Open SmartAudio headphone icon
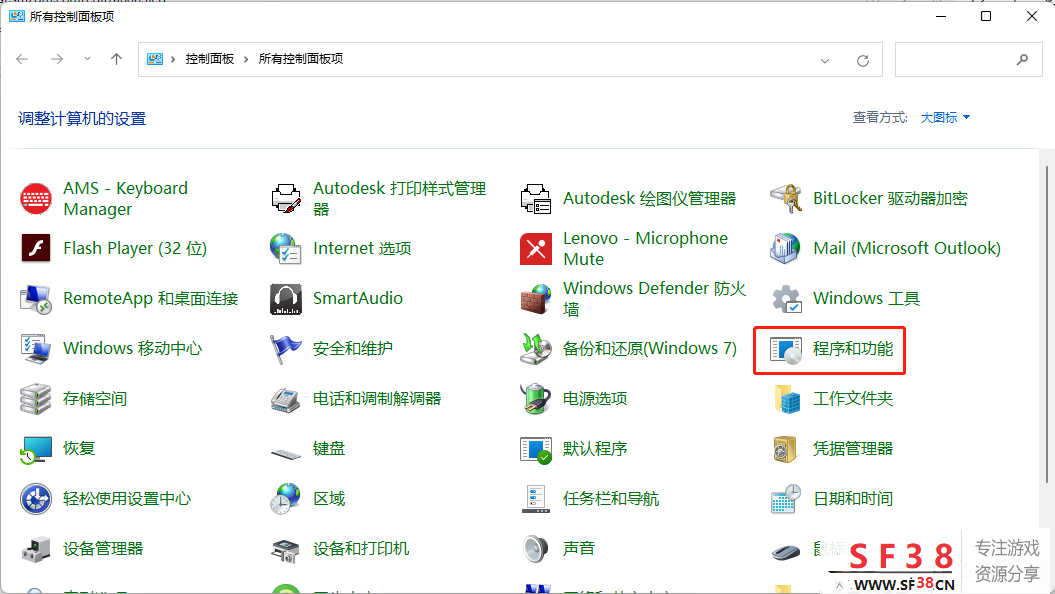The width and height of the screenshot is (1055, 594). click(286, 299)
